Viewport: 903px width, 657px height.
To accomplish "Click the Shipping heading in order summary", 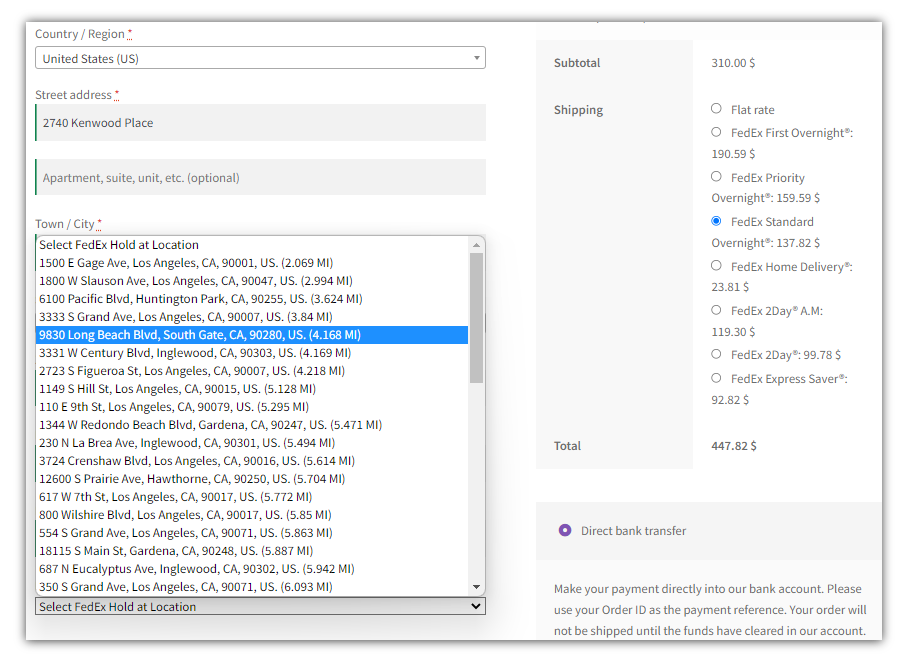I will 578,110.
